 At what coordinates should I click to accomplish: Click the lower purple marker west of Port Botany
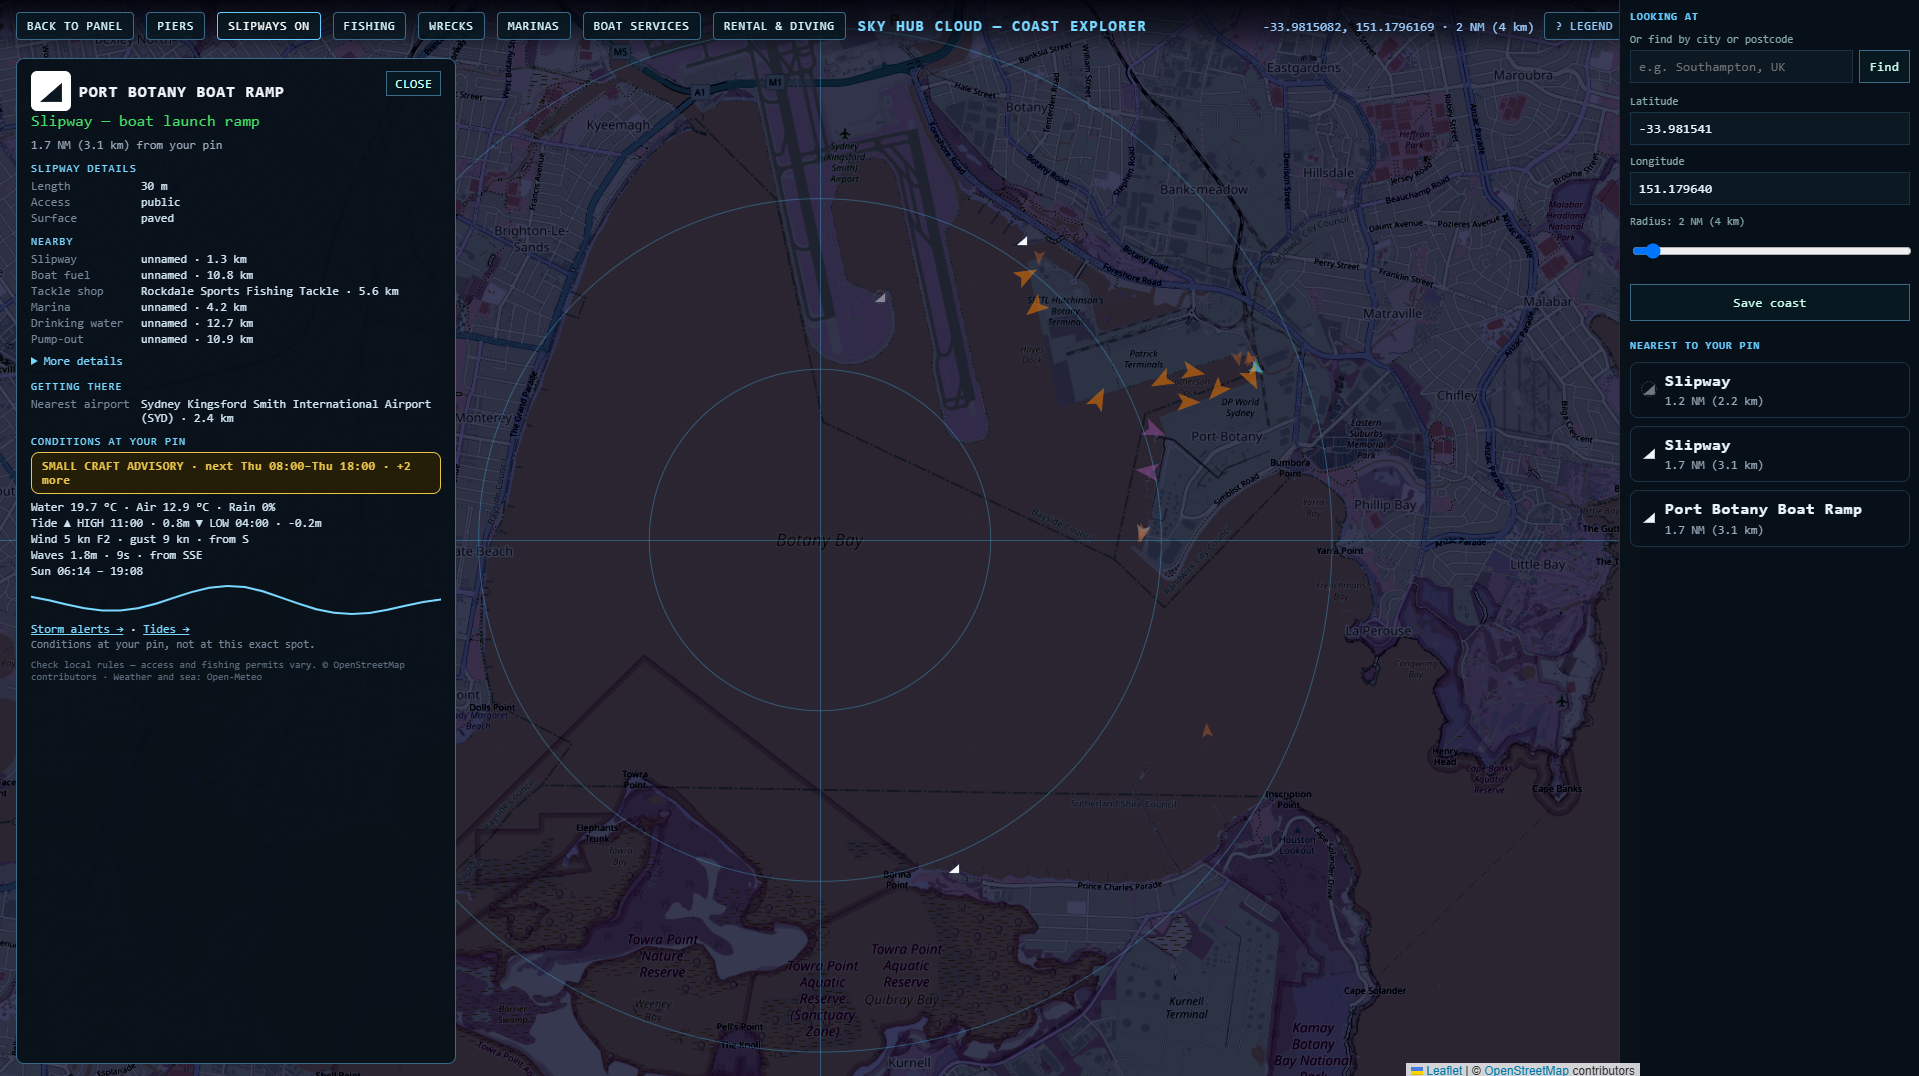click(x=1148, y=471)
